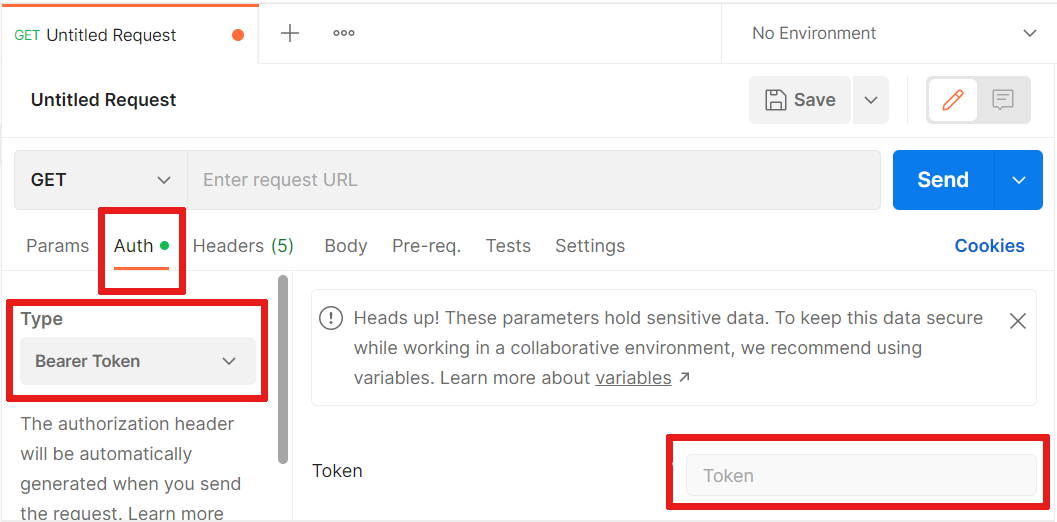Click the info alert icon in the banner
The height and width of the screenshot is (522, 1057).
tap(331, 318)
